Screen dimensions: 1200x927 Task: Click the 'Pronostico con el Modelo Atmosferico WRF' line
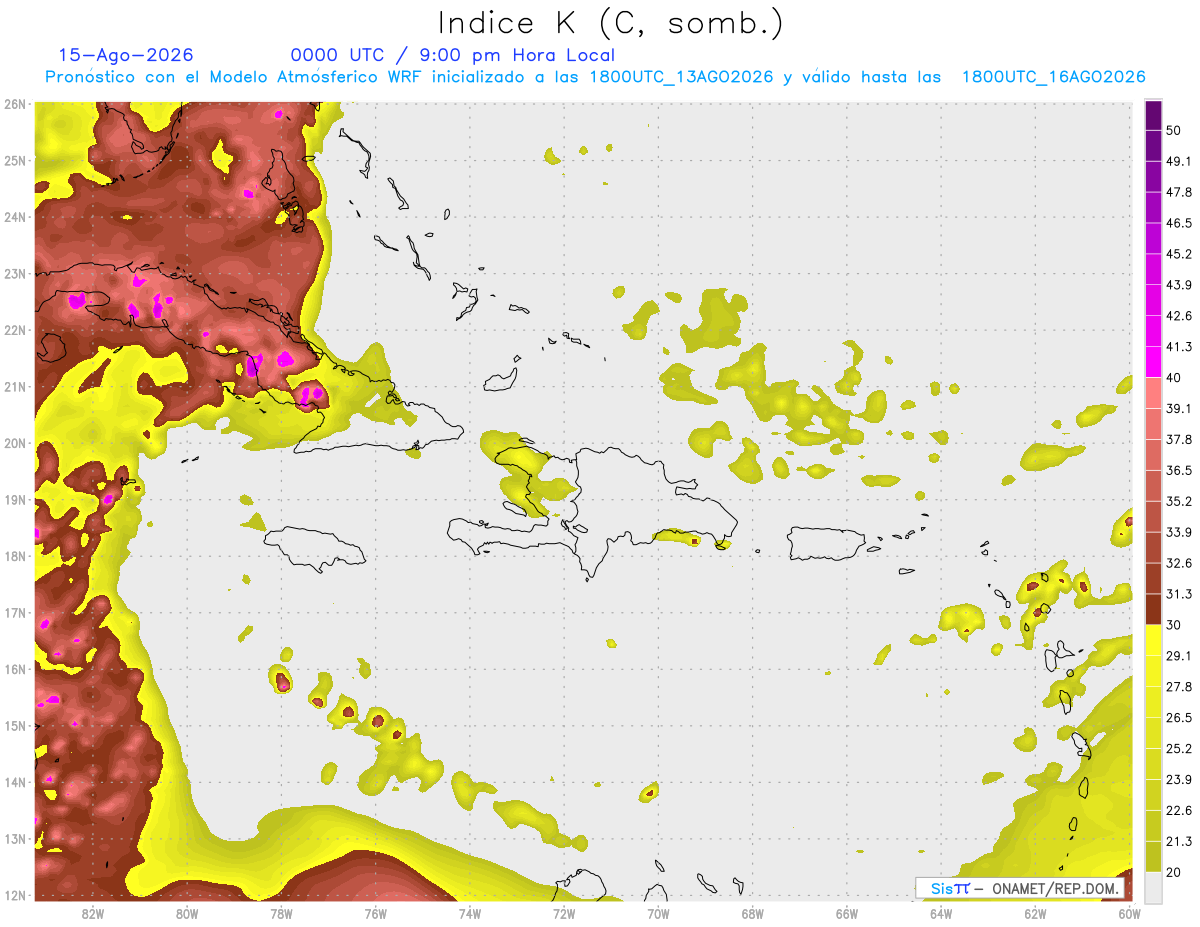[x=595, y=77]
